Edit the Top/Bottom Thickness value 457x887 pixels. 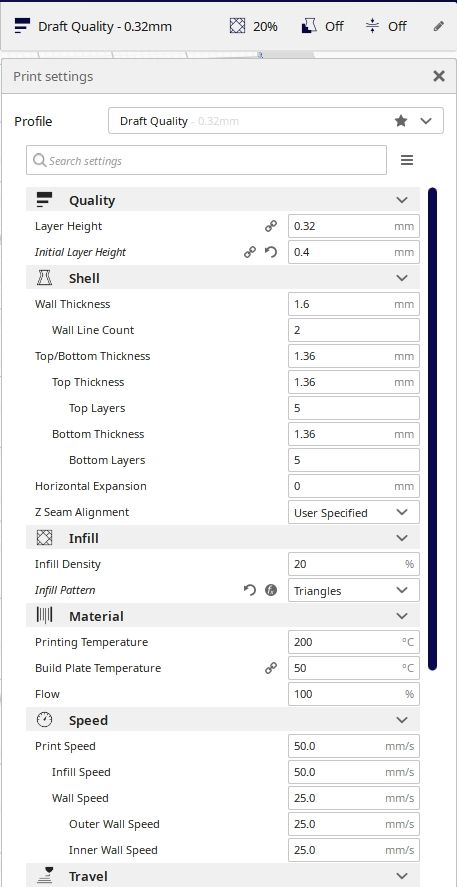354,356
